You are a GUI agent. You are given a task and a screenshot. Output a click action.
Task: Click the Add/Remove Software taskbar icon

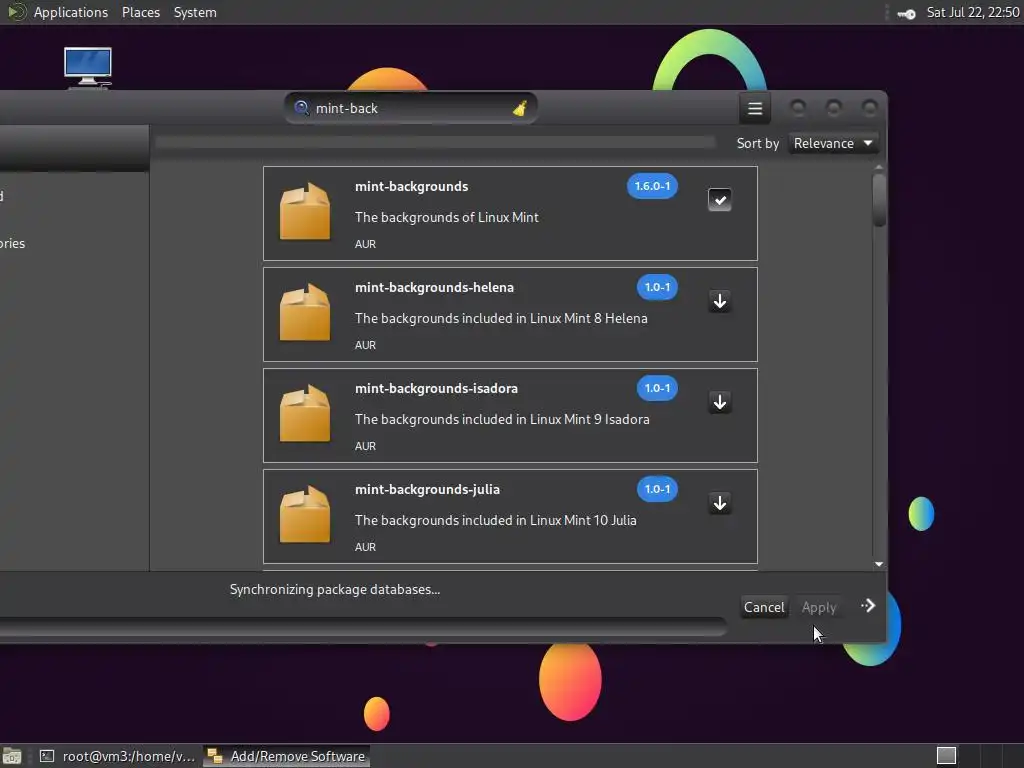215,756
